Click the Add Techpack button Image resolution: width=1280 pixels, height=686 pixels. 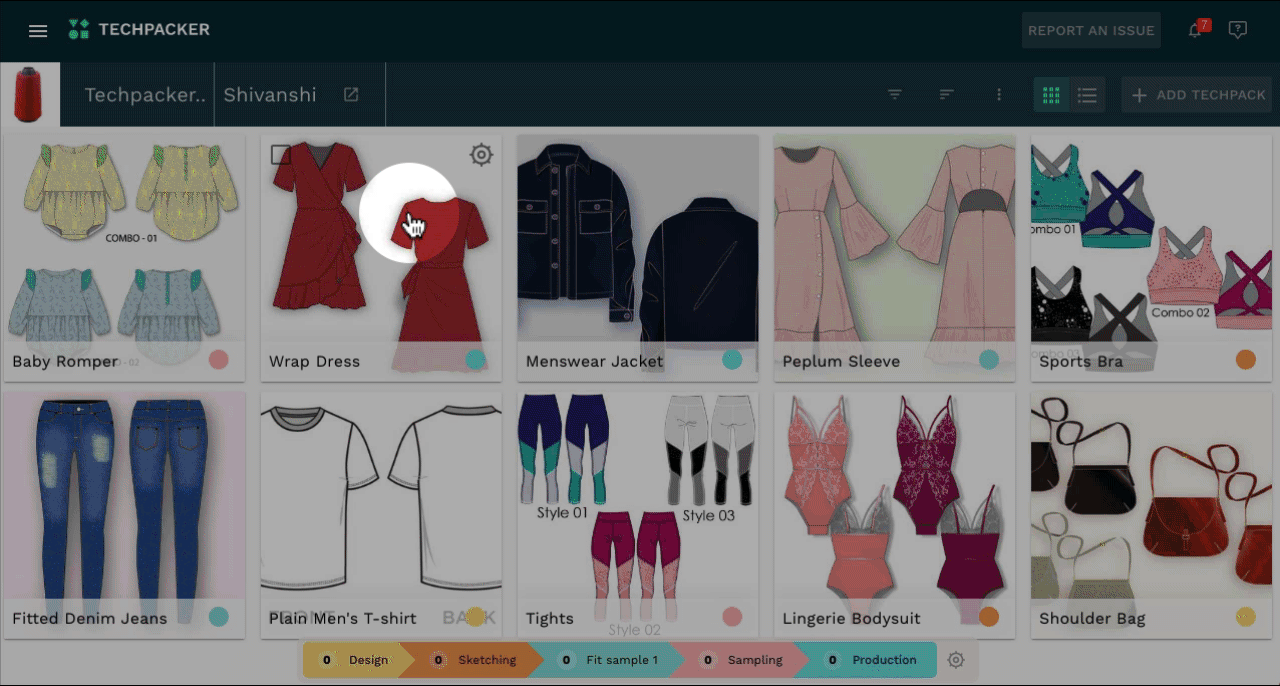click(1198, 95)
